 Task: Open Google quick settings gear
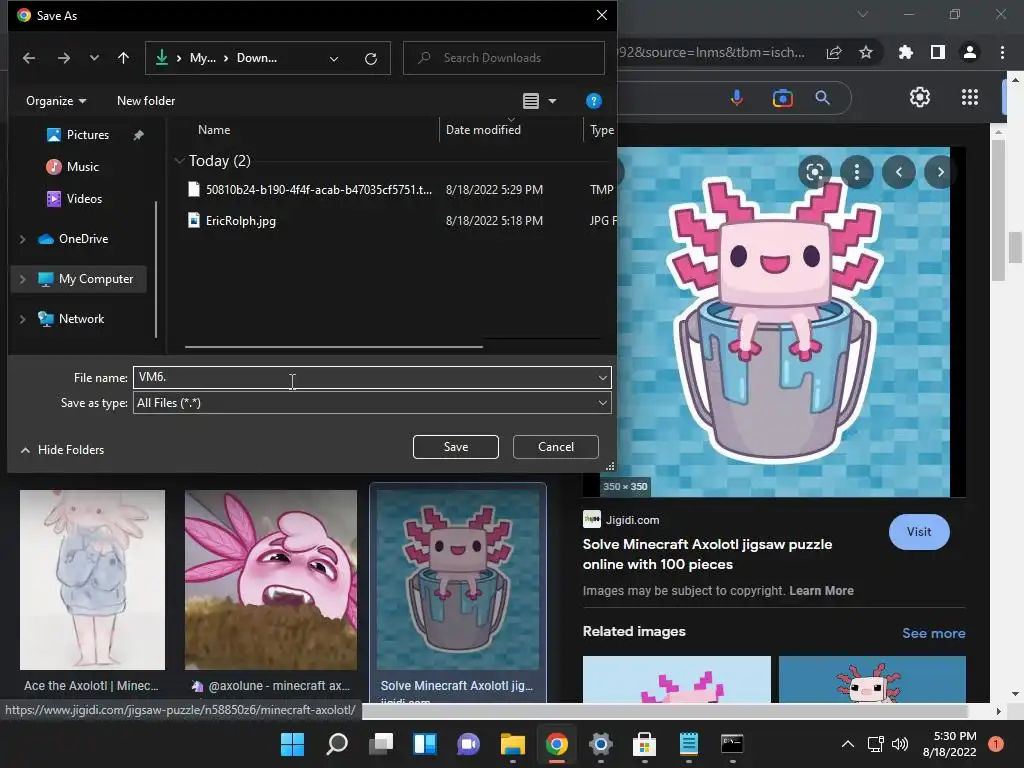pos(920,97)
